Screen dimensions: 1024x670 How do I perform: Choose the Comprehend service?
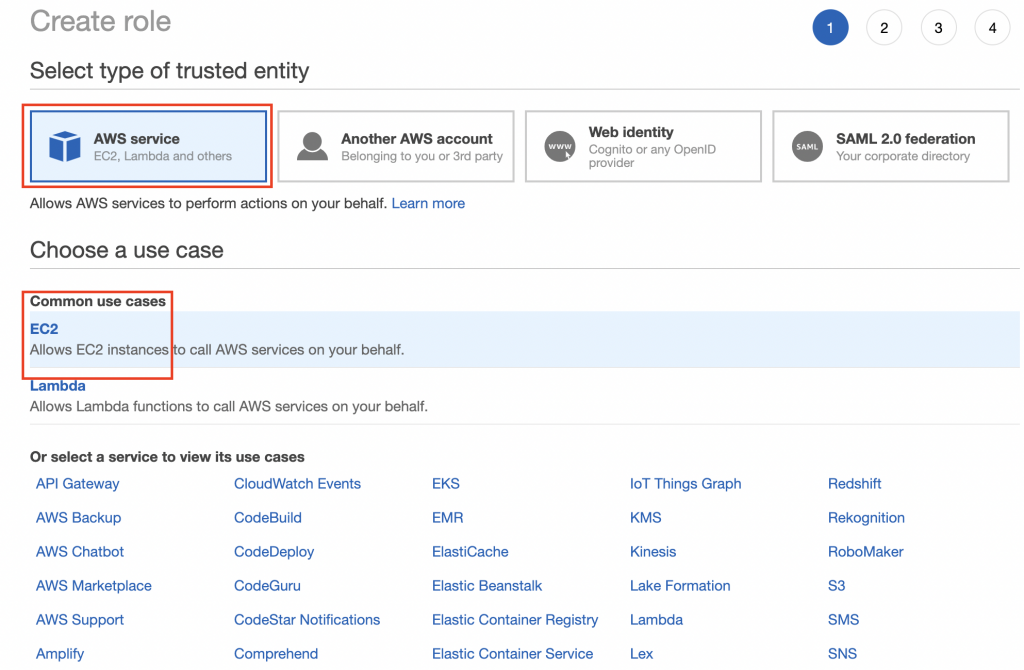click(x=276, y=654)
